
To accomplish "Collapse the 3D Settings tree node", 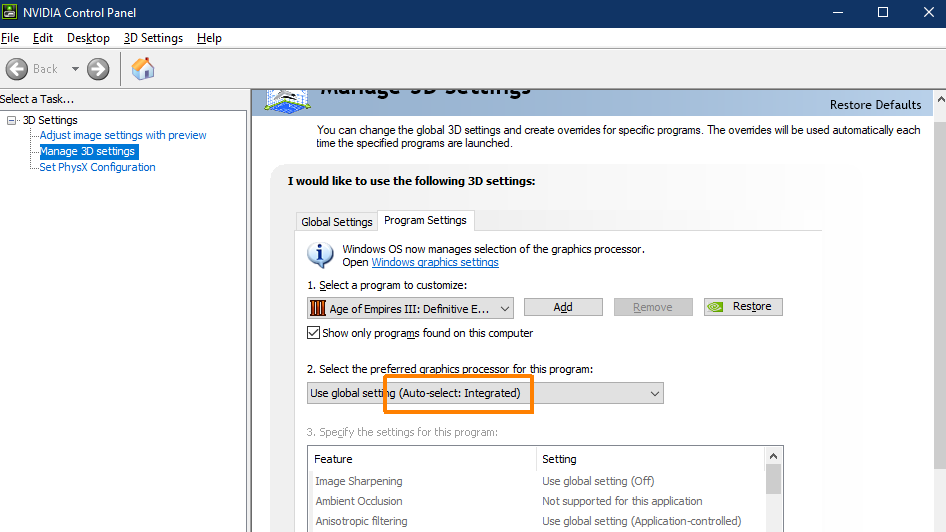I will (x=11, y=120).
